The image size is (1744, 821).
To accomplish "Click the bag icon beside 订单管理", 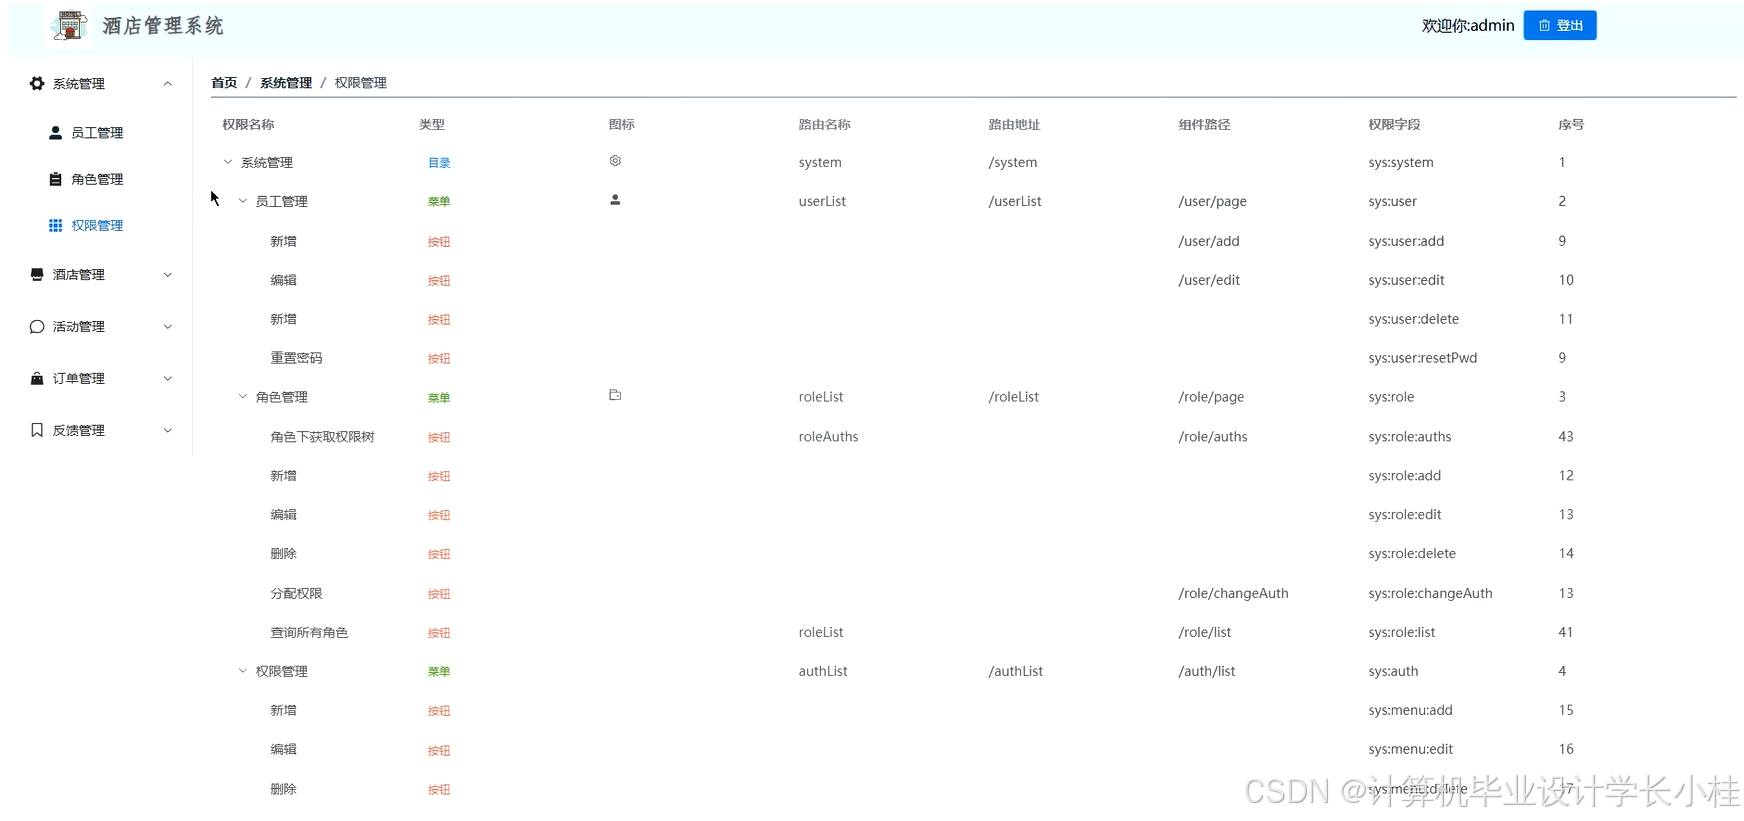I will coord(37,378).
